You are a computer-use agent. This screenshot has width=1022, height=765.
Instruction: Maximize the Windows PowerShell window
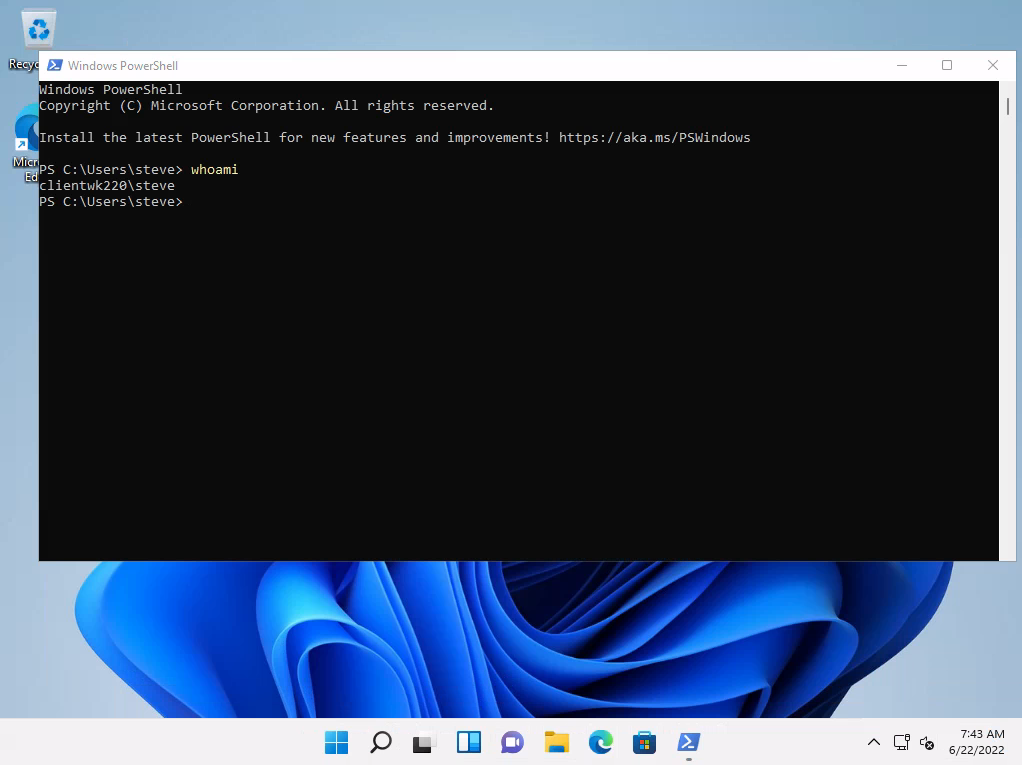947,66
